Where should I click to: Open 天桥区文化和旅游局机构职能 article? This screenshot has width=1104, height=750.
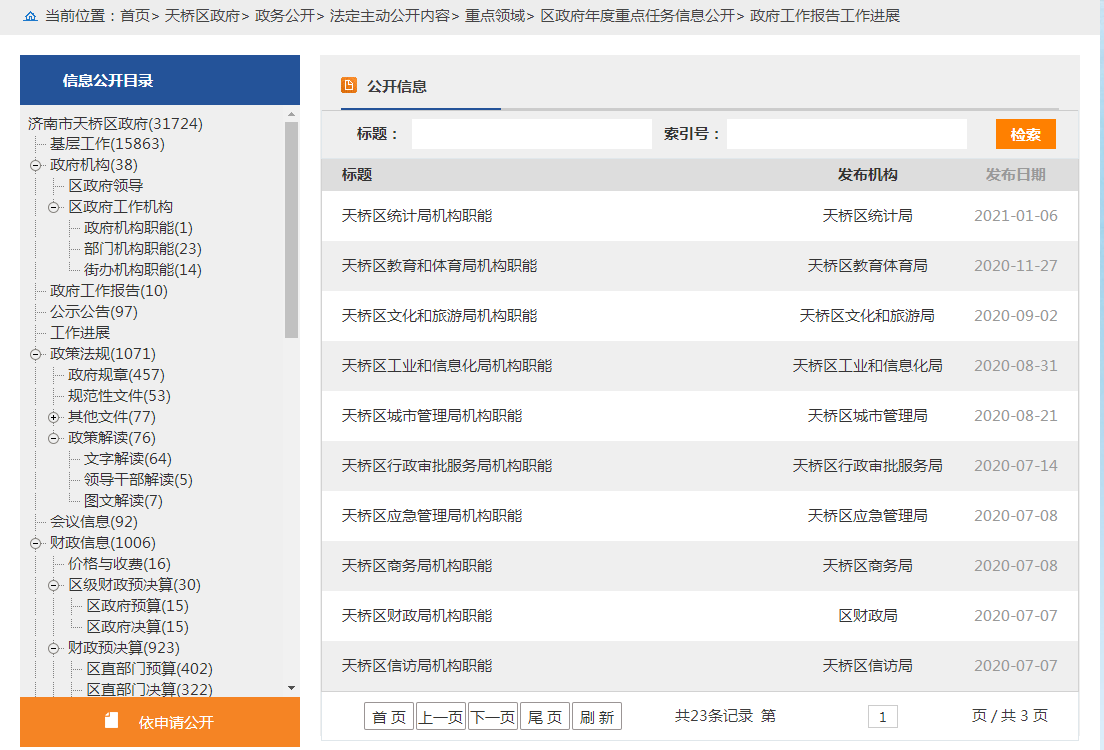[x=439, y=316]
